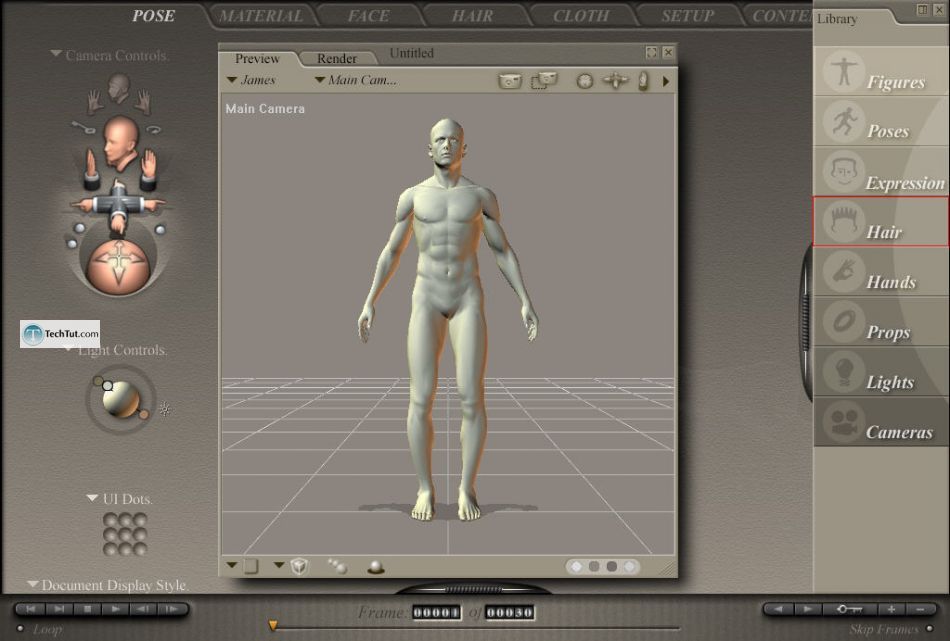Click the scale dot above the trackball left
The width and height of the screenshot is (950, 641).
pyautogui.click(x=79, y=228)
